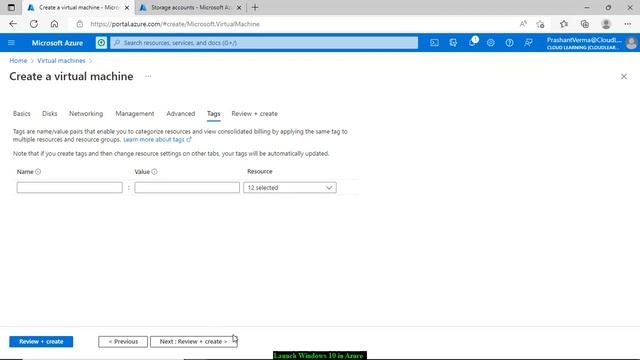The width and height of the screenshot is (640, 360).
Task: Click the browser address bar URL
Action: 175,24
